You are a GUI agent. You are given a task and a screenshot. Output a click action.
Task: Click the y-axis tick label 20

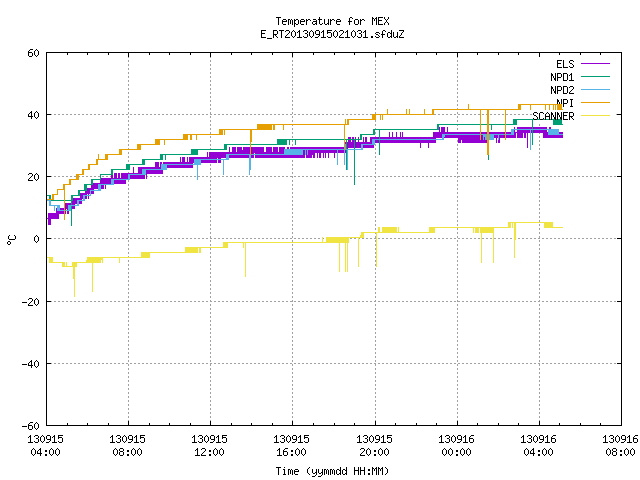33,177
